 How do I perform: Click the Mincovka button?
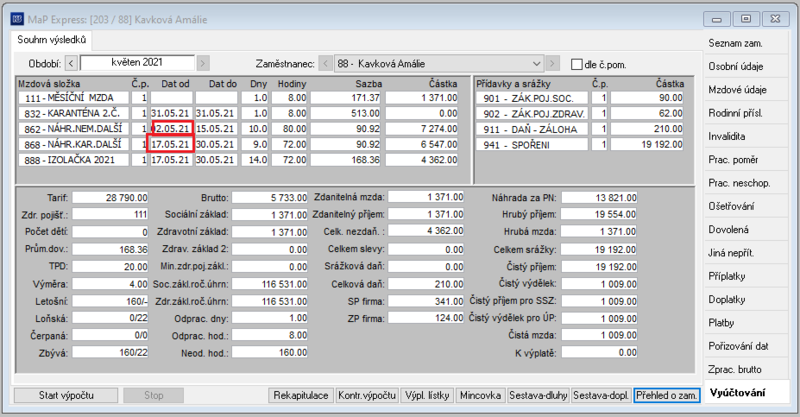[480, 395]
